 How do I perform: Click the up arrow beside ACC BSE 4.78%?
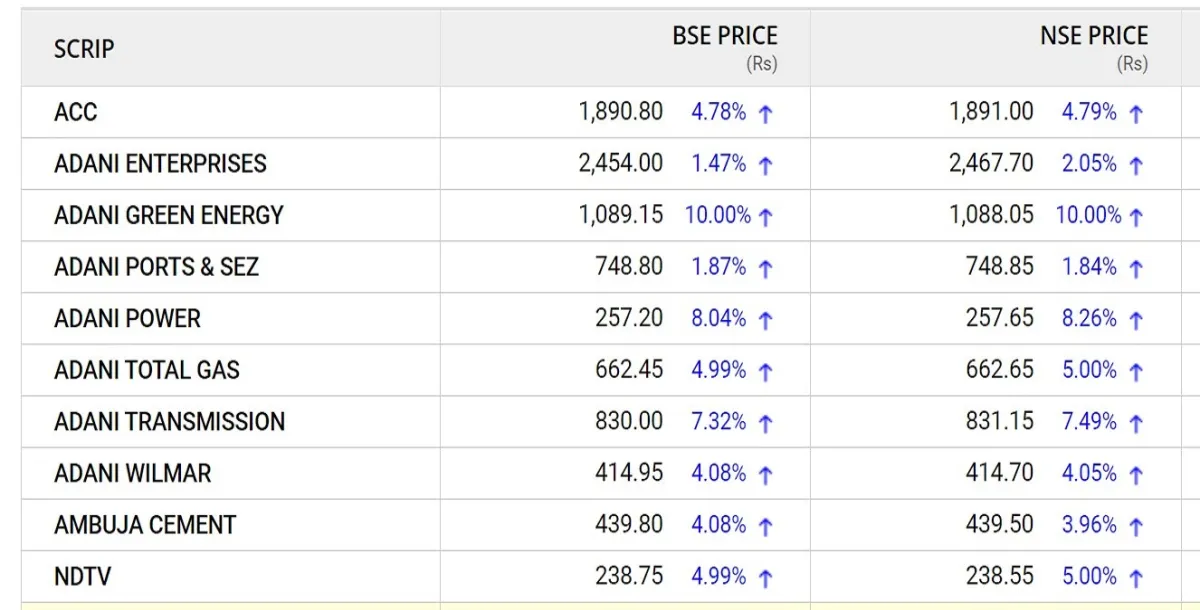click(x=766, y=113)
